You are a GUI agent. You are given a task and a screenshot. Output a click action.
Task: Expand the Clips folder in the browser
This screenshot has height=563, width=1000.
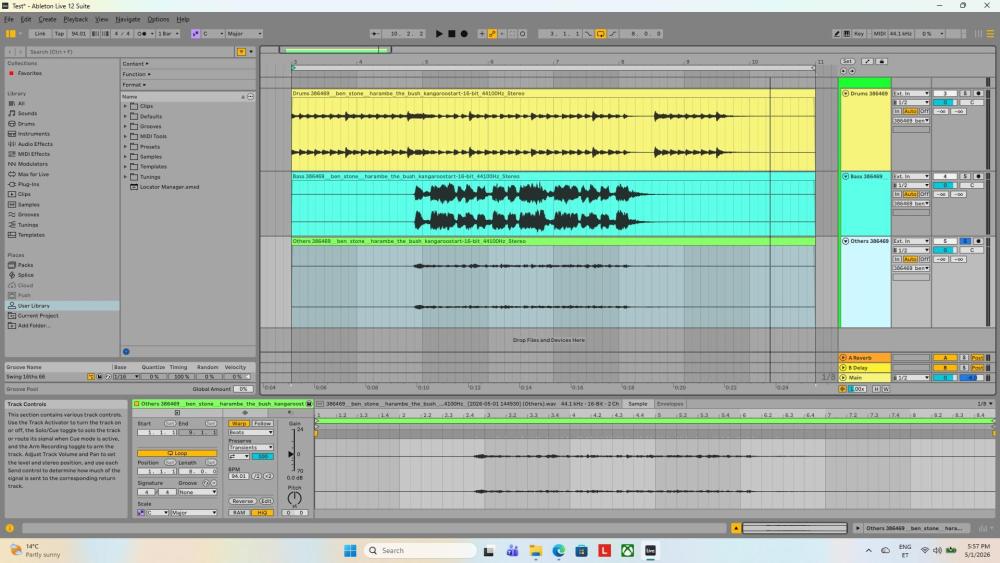[126, 106]
